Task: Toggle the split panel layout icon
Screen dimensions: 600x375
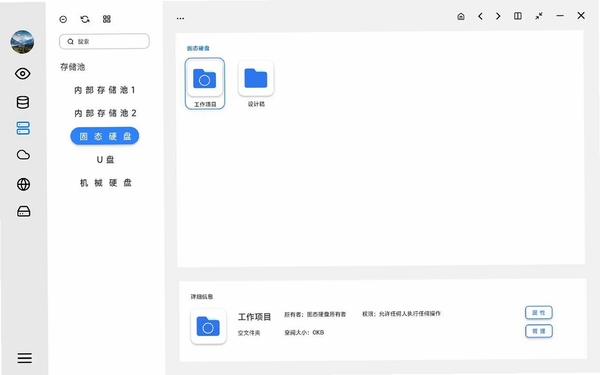Action: click(518, 16)
